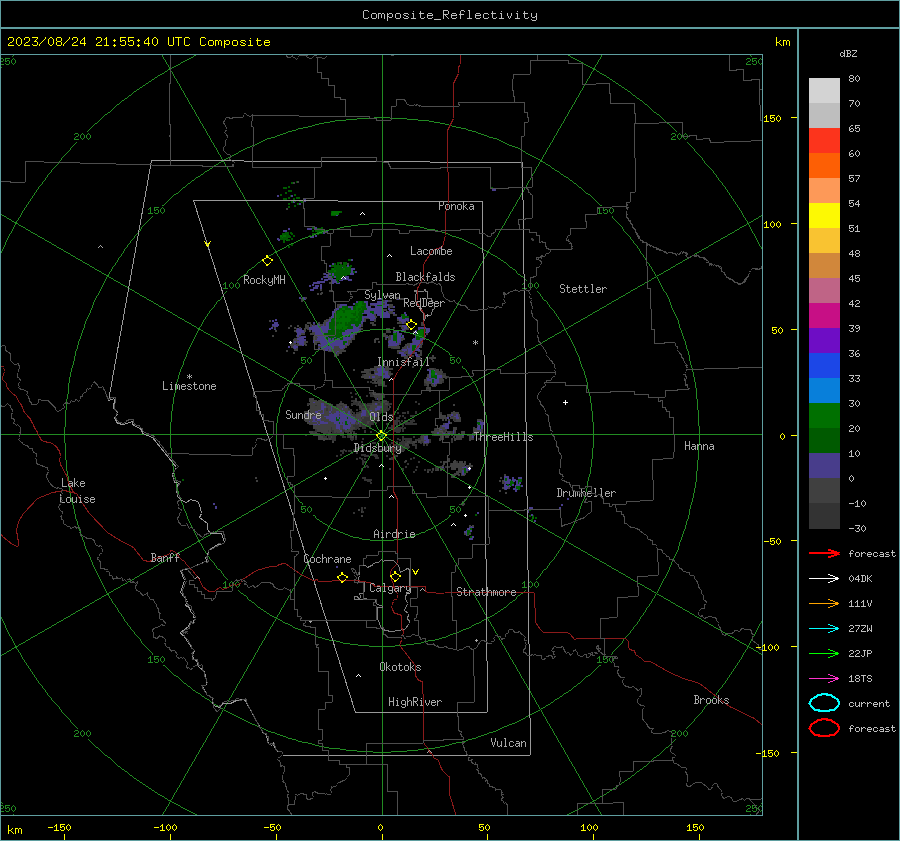The height and width of the screenshot is (841, 900).
Task: Click the yellow diamond marker near RockyMH
Action: (x=267, y=261)
